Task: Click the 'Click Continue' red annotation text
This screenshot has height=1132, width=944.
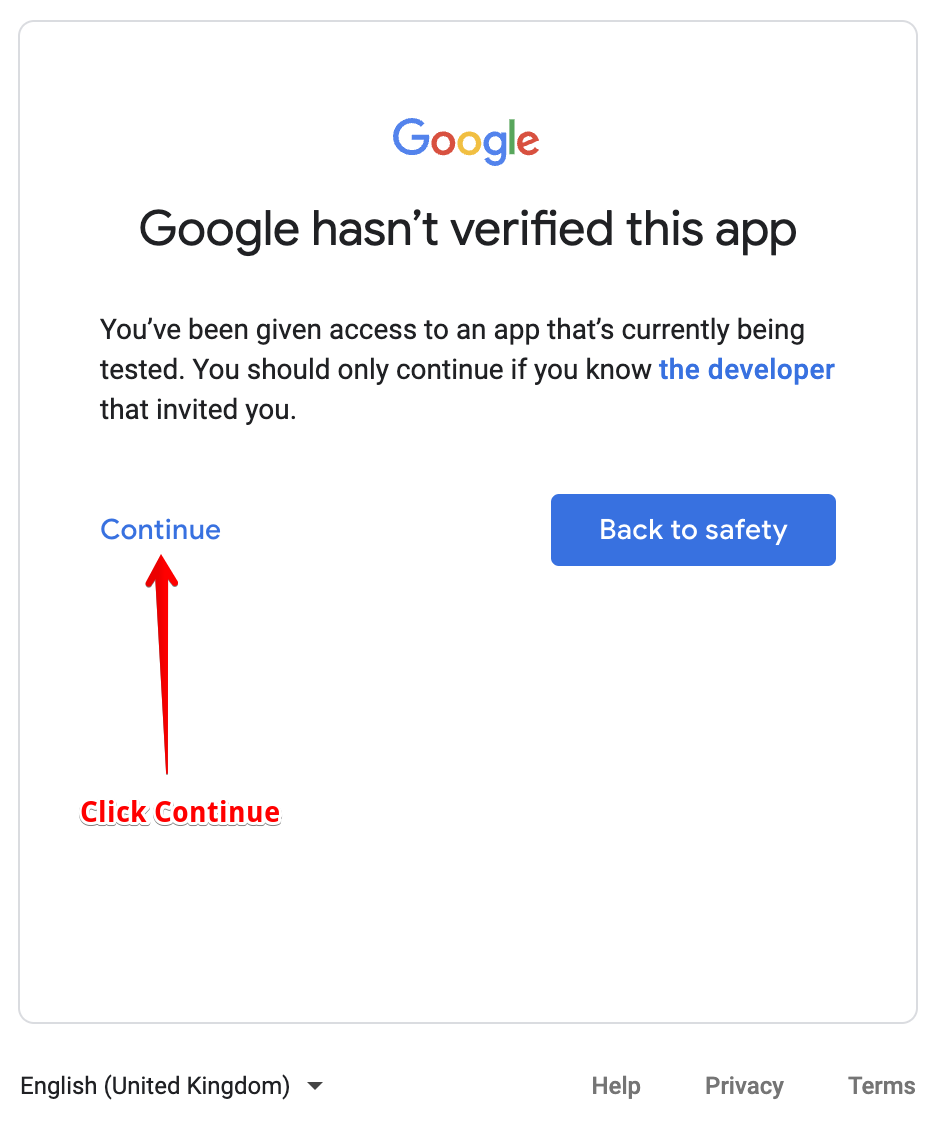Action: 180,812
